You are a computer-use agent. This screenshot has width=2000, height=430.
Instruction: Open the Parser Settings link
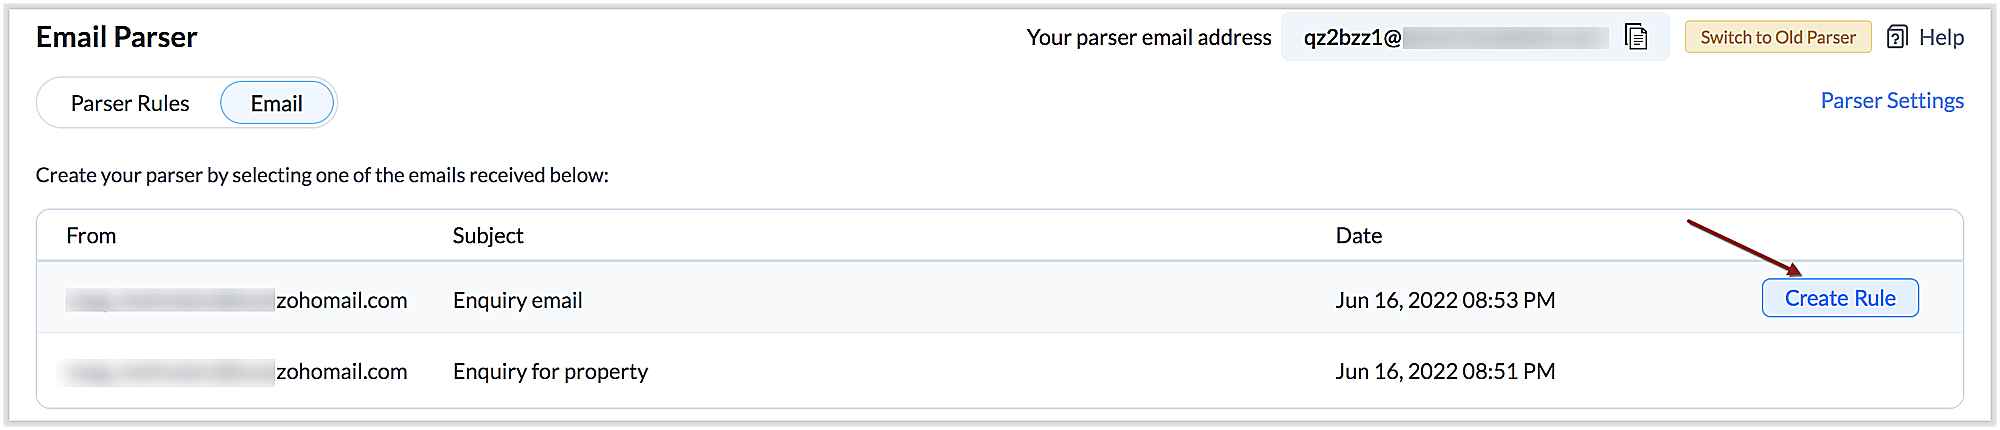(x=1891, y=100)
